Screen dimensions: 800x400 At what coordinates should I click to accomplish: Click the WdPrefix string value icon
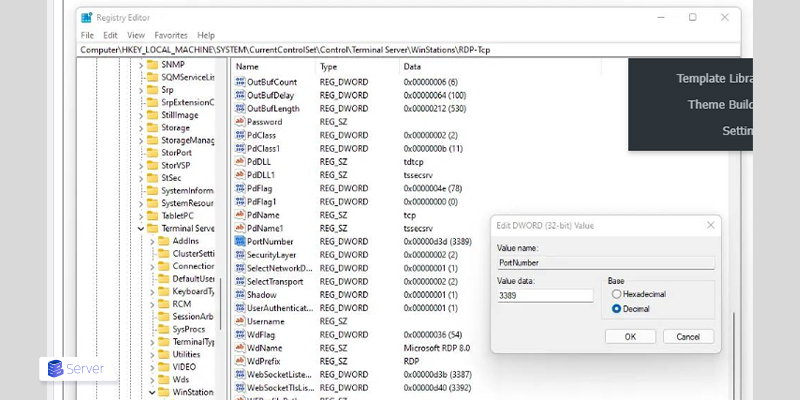coord(240,361)
